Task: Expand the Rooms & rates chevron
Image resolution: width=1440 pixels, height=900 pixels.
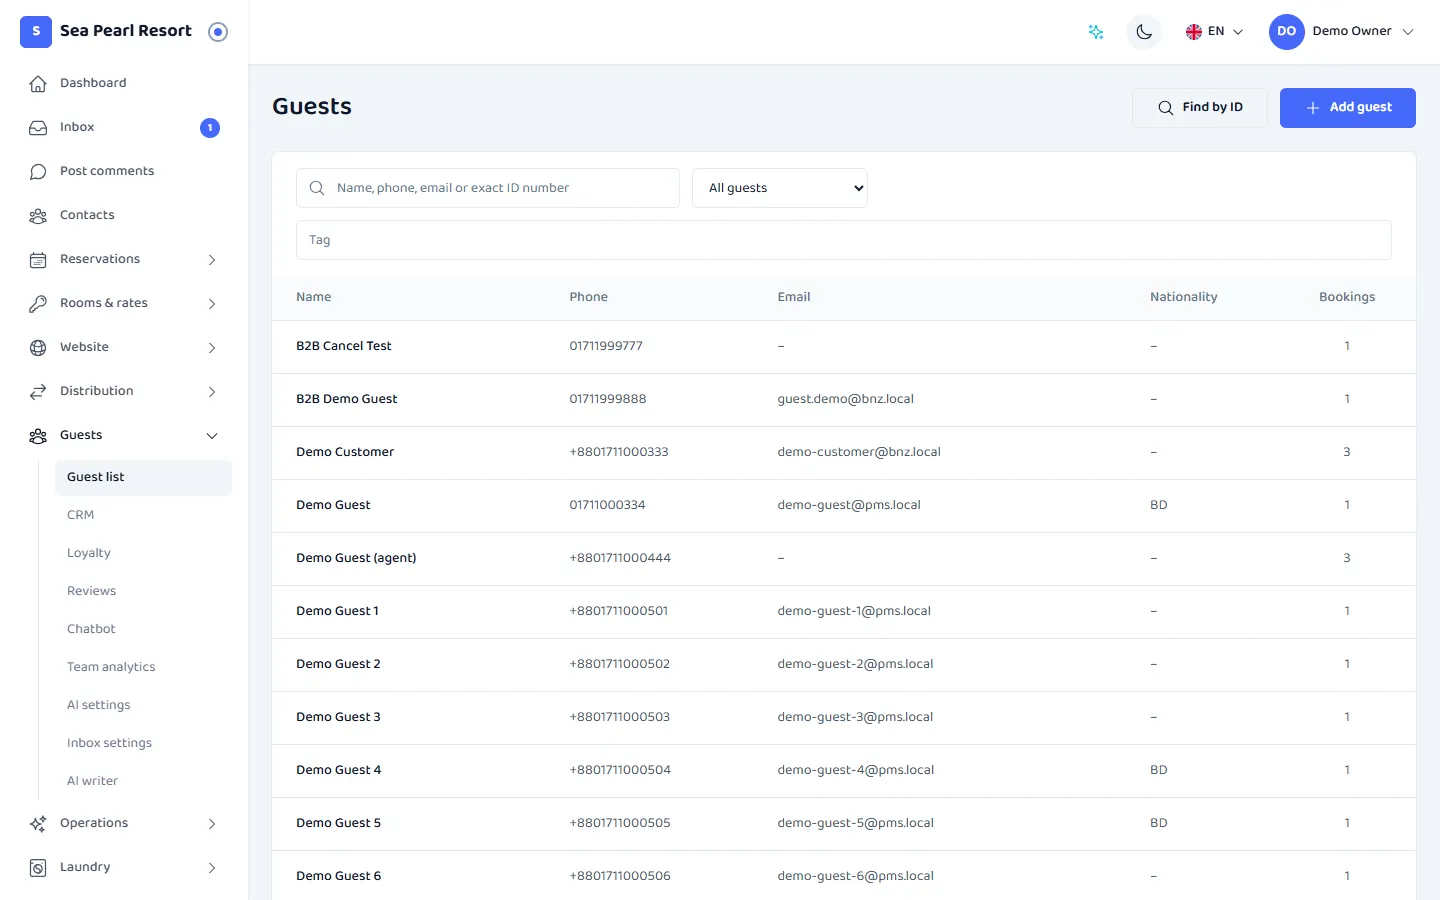Action: 212,304
